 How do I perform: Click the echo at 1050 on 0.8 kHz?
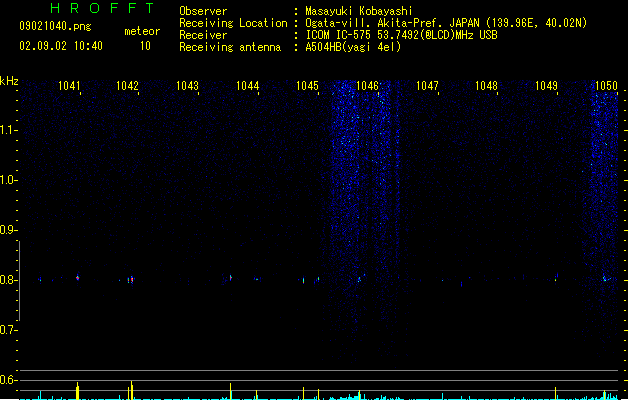click(x=605, y=278)
